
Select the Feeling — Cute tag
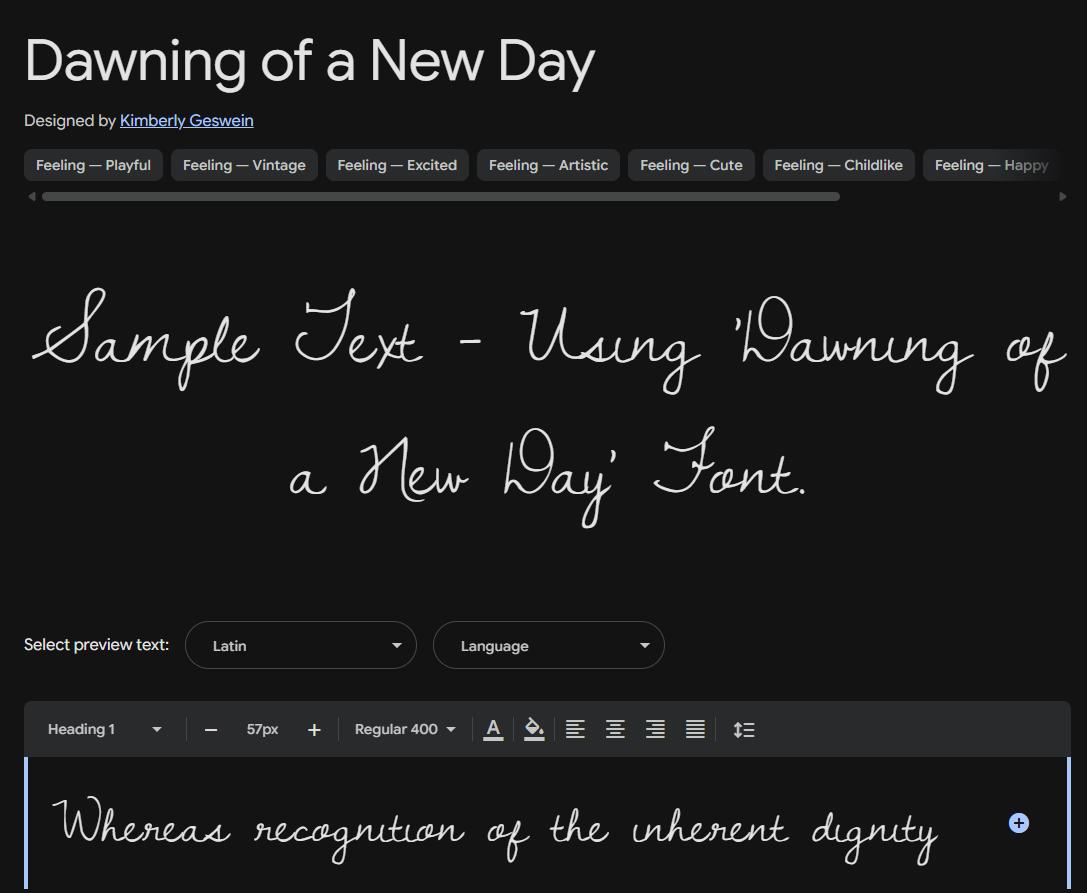tap(691, 165)
